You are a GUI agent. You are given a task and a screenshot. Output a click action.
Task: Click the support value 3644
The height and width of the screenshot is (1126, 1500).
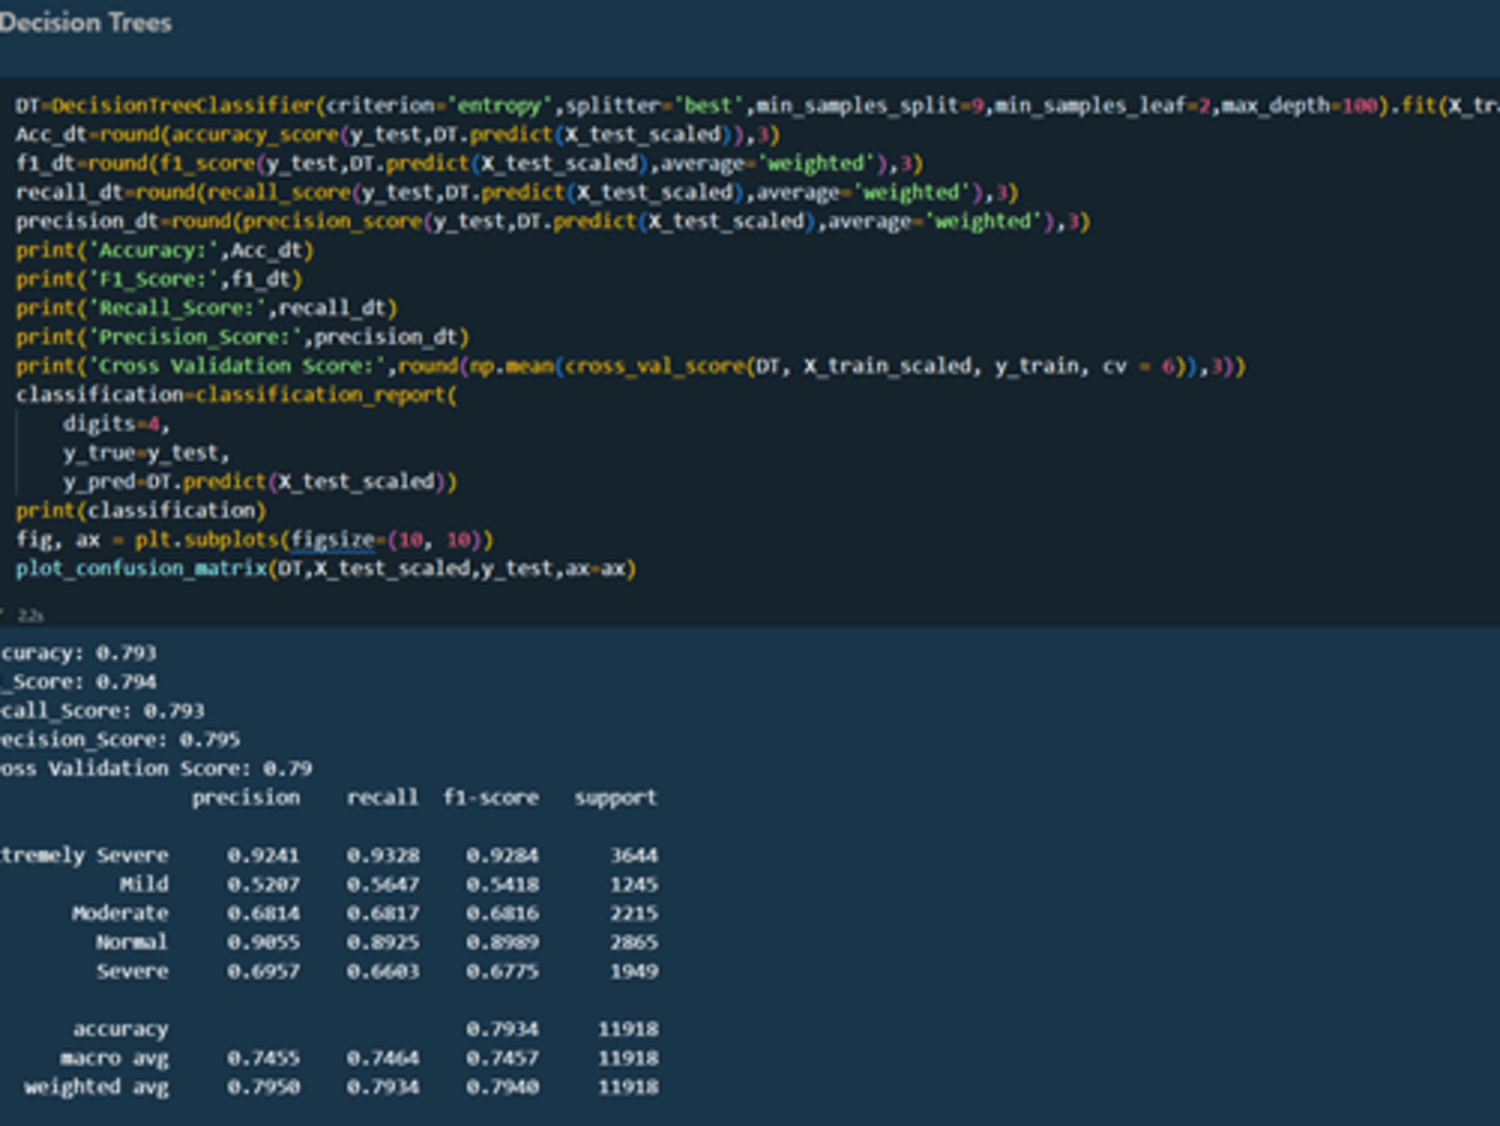pos(634,856)
